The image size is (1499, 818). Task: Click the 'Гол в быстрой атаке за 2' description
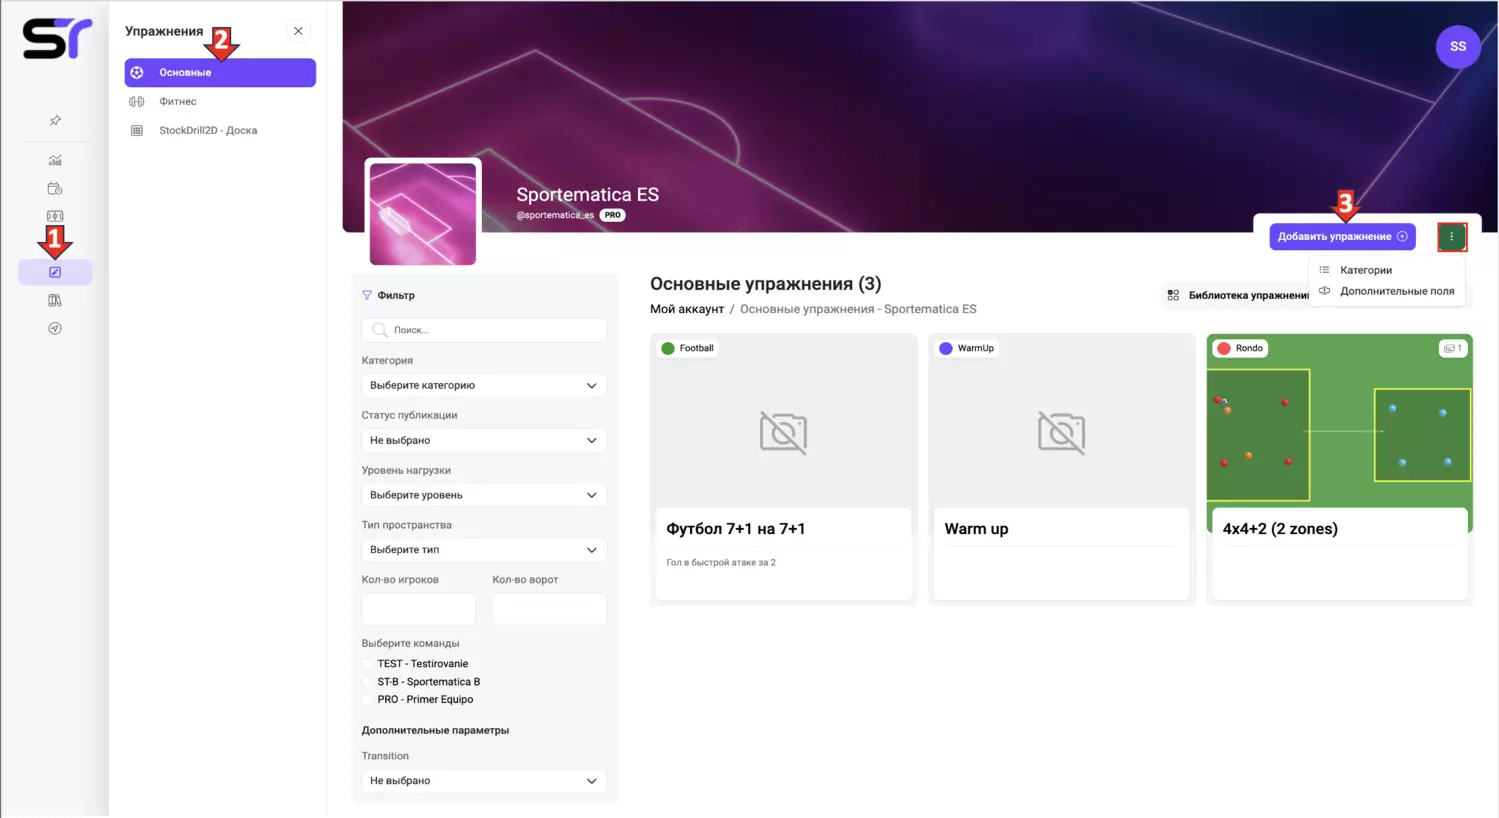coord(721,563)
